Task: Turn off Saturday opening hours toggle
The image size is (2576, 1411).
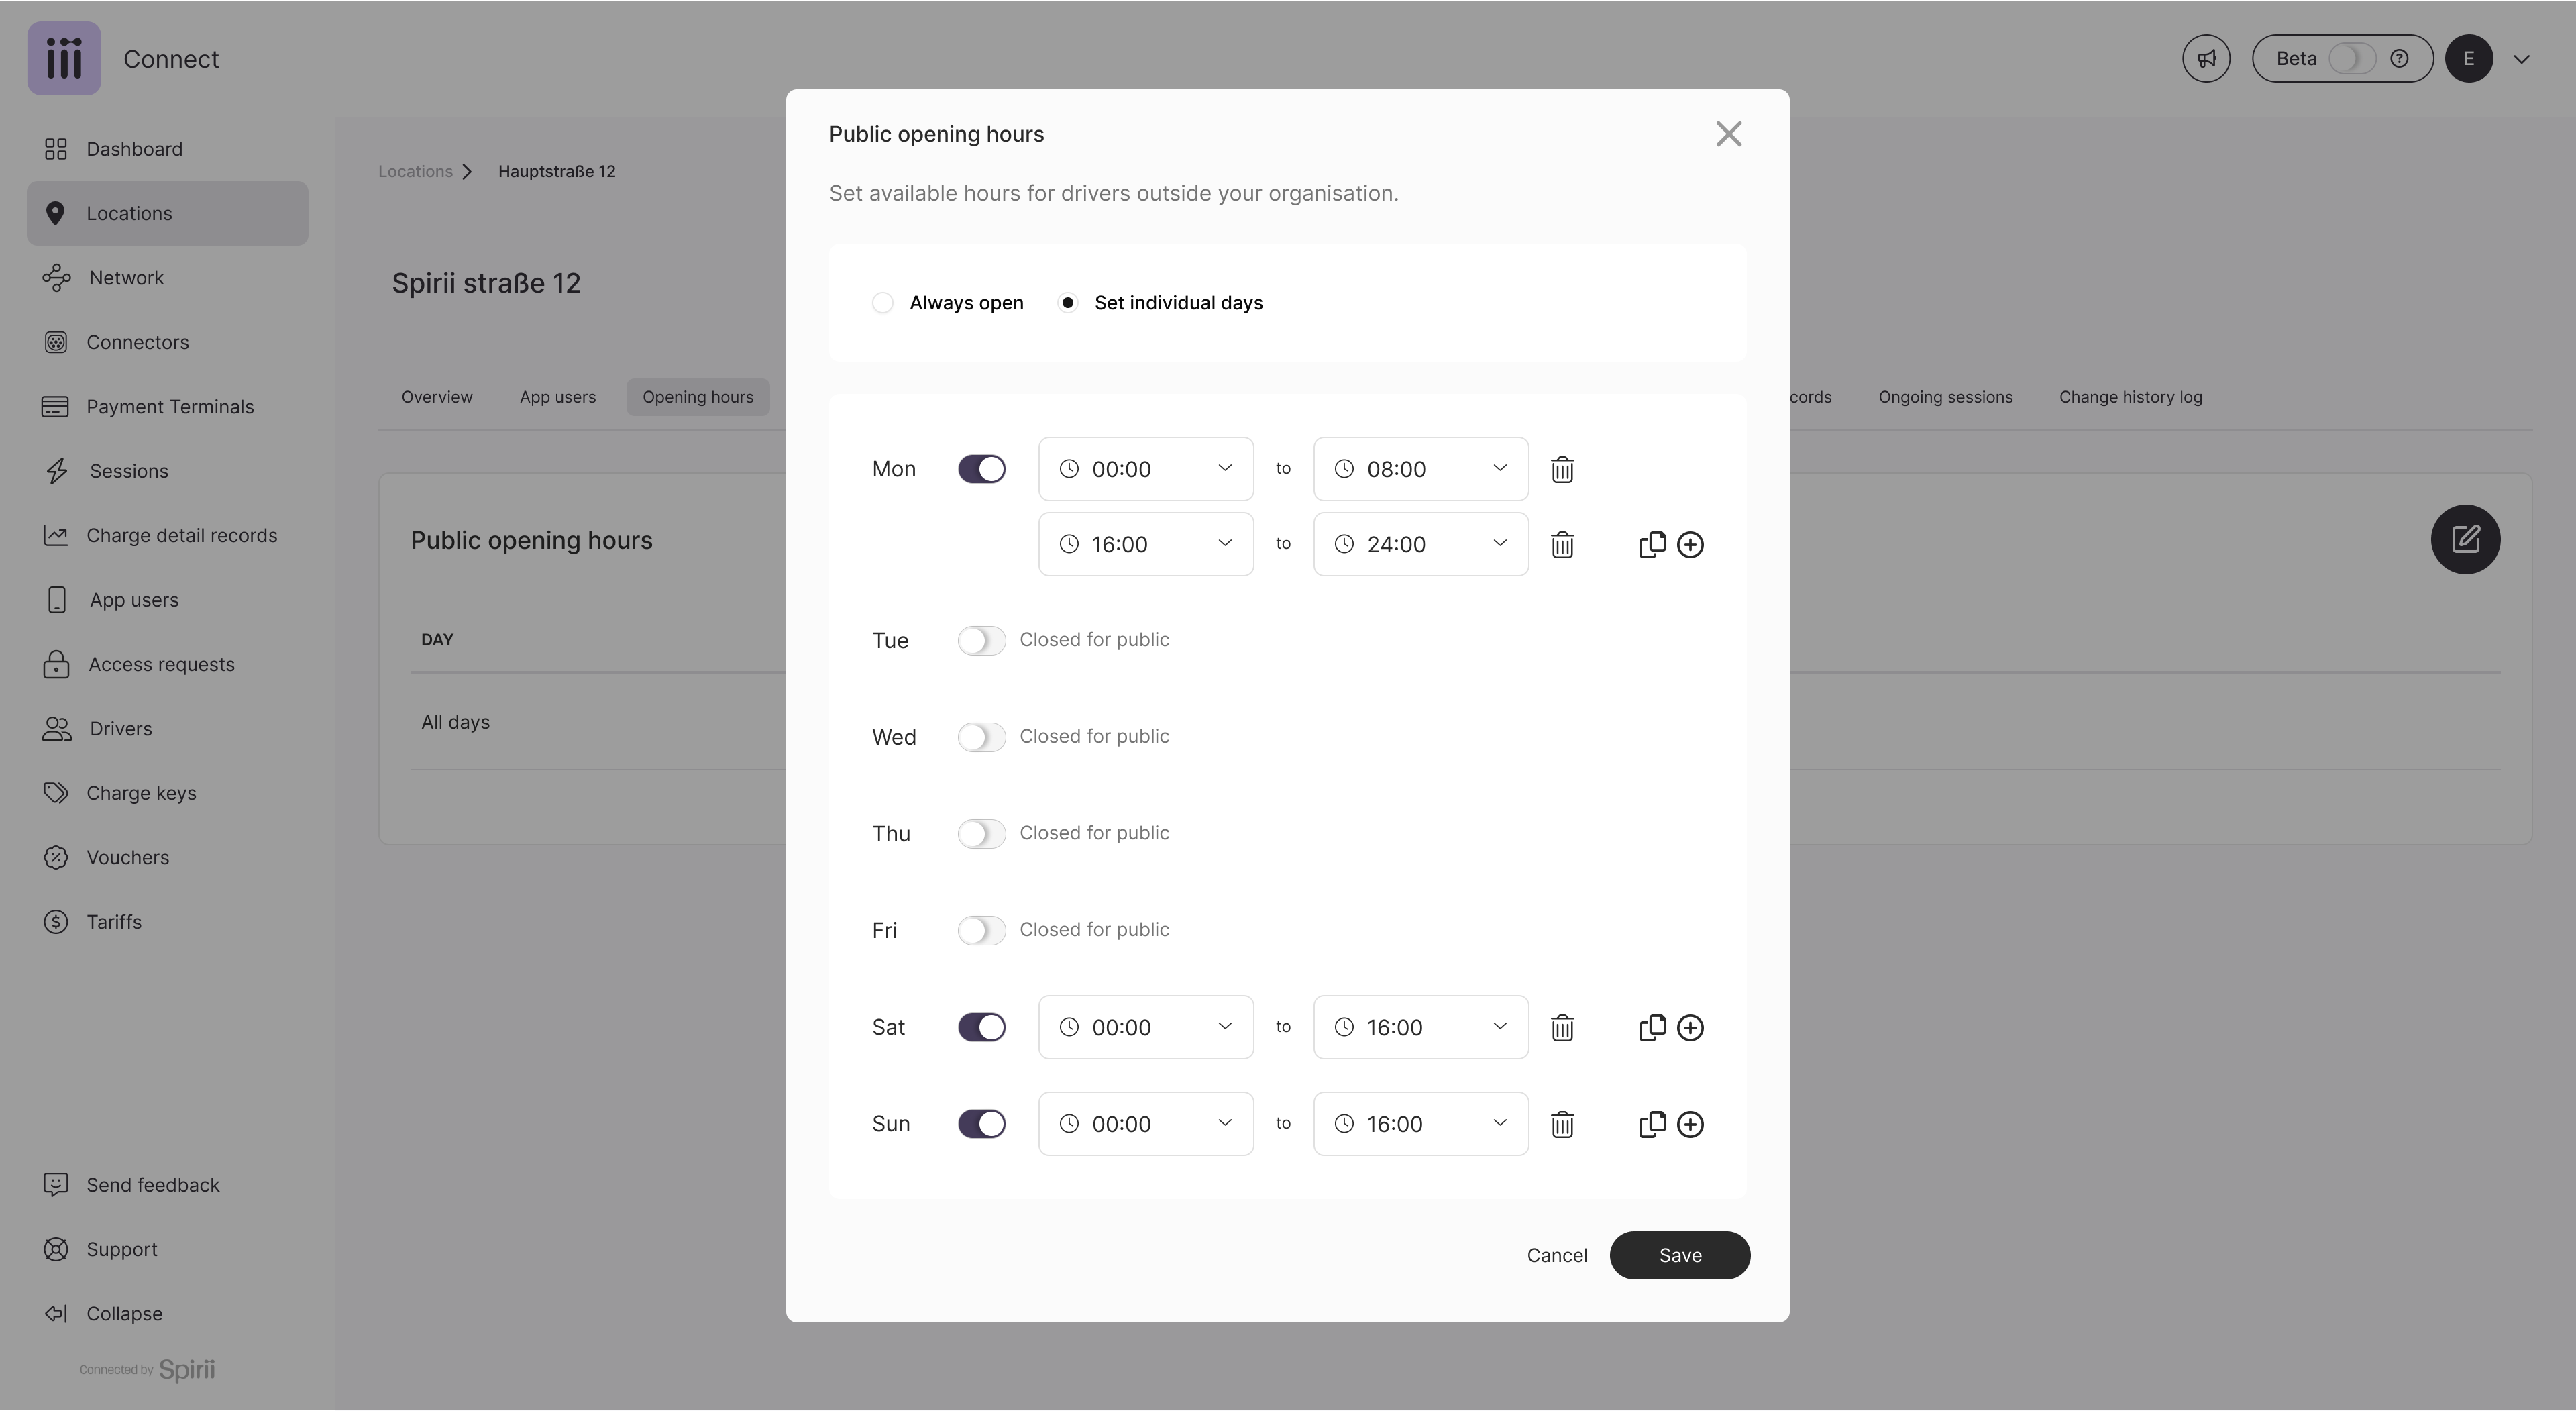Action: point(981,1028)
